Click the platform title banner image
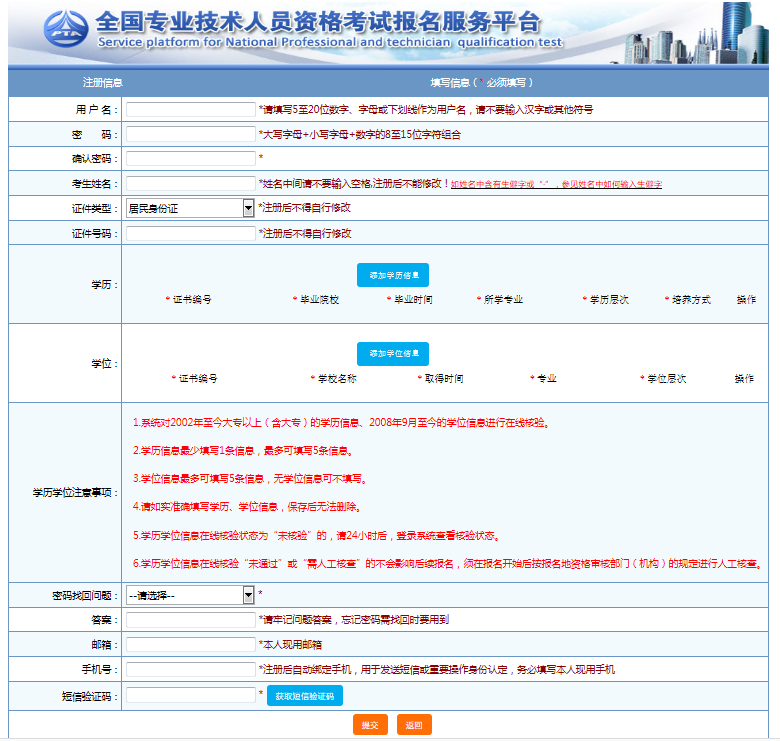The image size is (780, 741). point(330,32)
